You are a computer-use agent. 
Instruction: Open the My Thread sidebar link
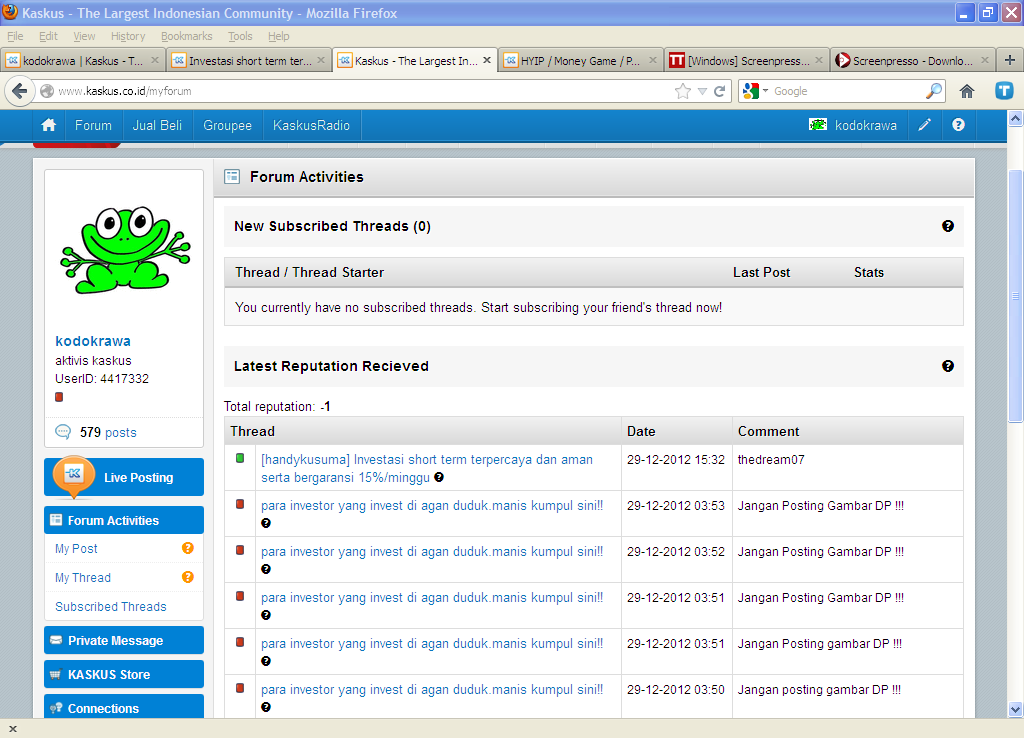tap(83, 577)
